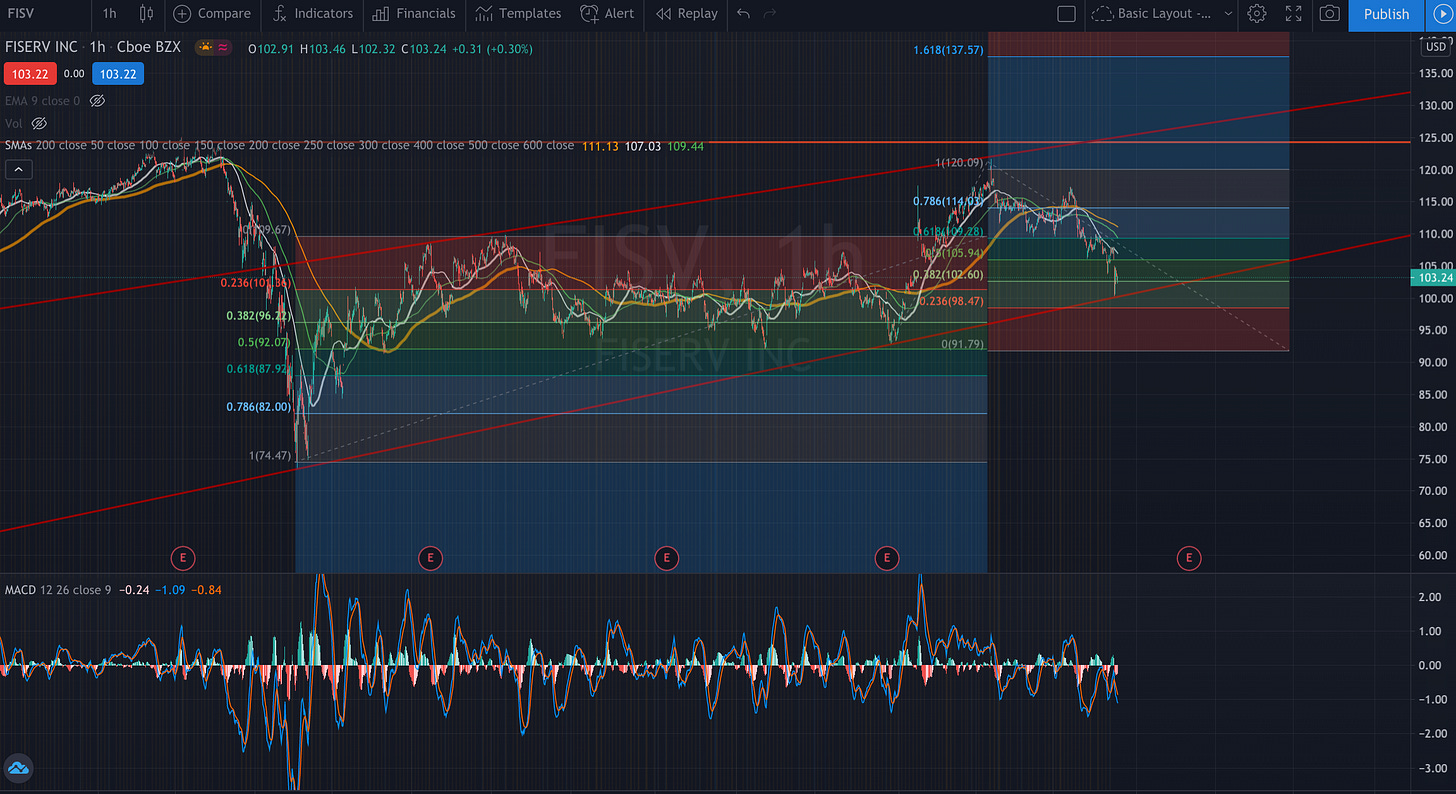Screen dimensions: 1456x794
Task: Open chart settings gear
Action: point(1257,14)
